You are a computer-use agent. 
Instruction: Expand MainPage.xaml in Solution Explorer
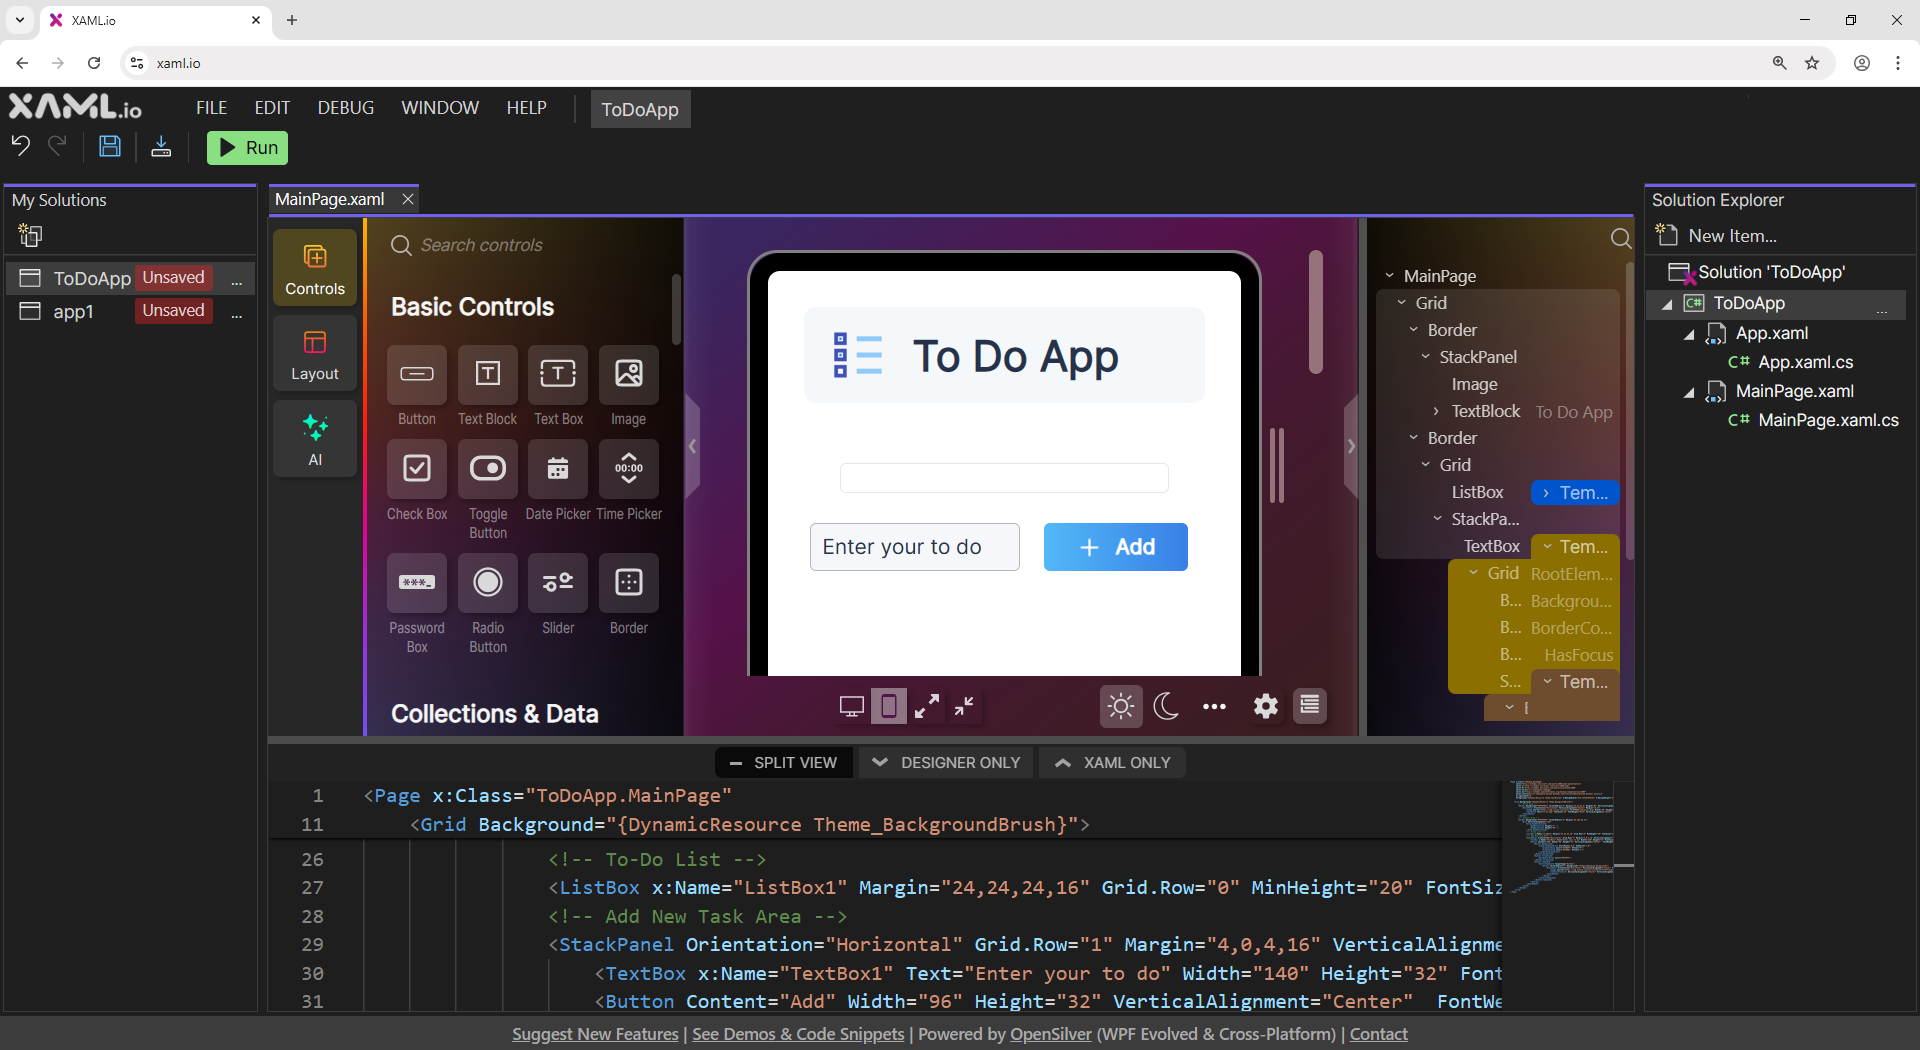(1690, 393)
